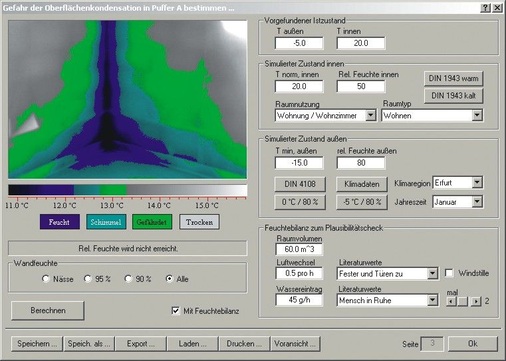Screen dimensions: 506x361
Task: Click the help question mark icon
Action: pyautogui.click(x=485, y=7)
